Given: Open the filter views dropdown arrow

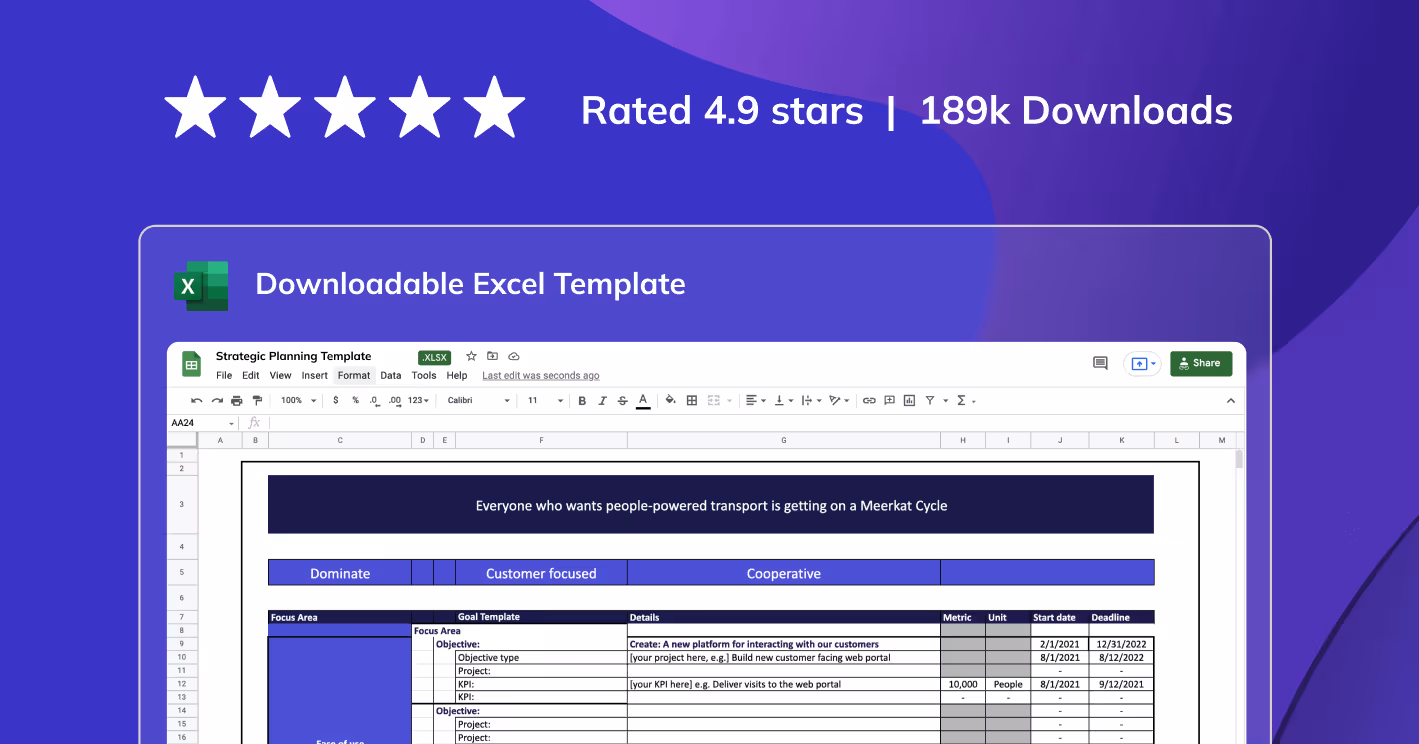Looking at the screenshot, I should 945,401.
